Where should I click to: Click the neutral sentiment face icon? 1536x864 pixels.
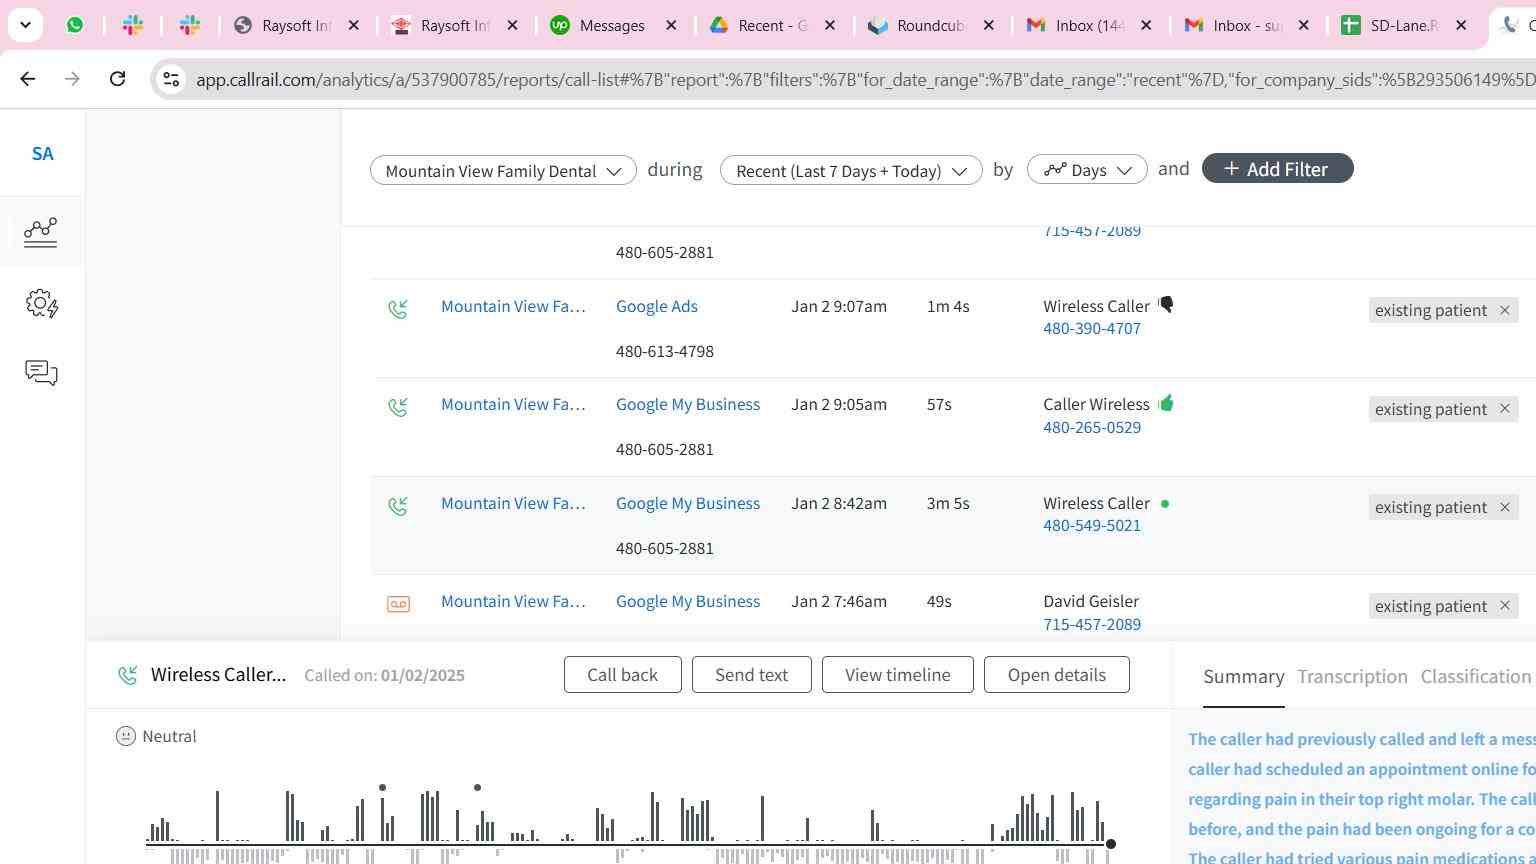126,737
